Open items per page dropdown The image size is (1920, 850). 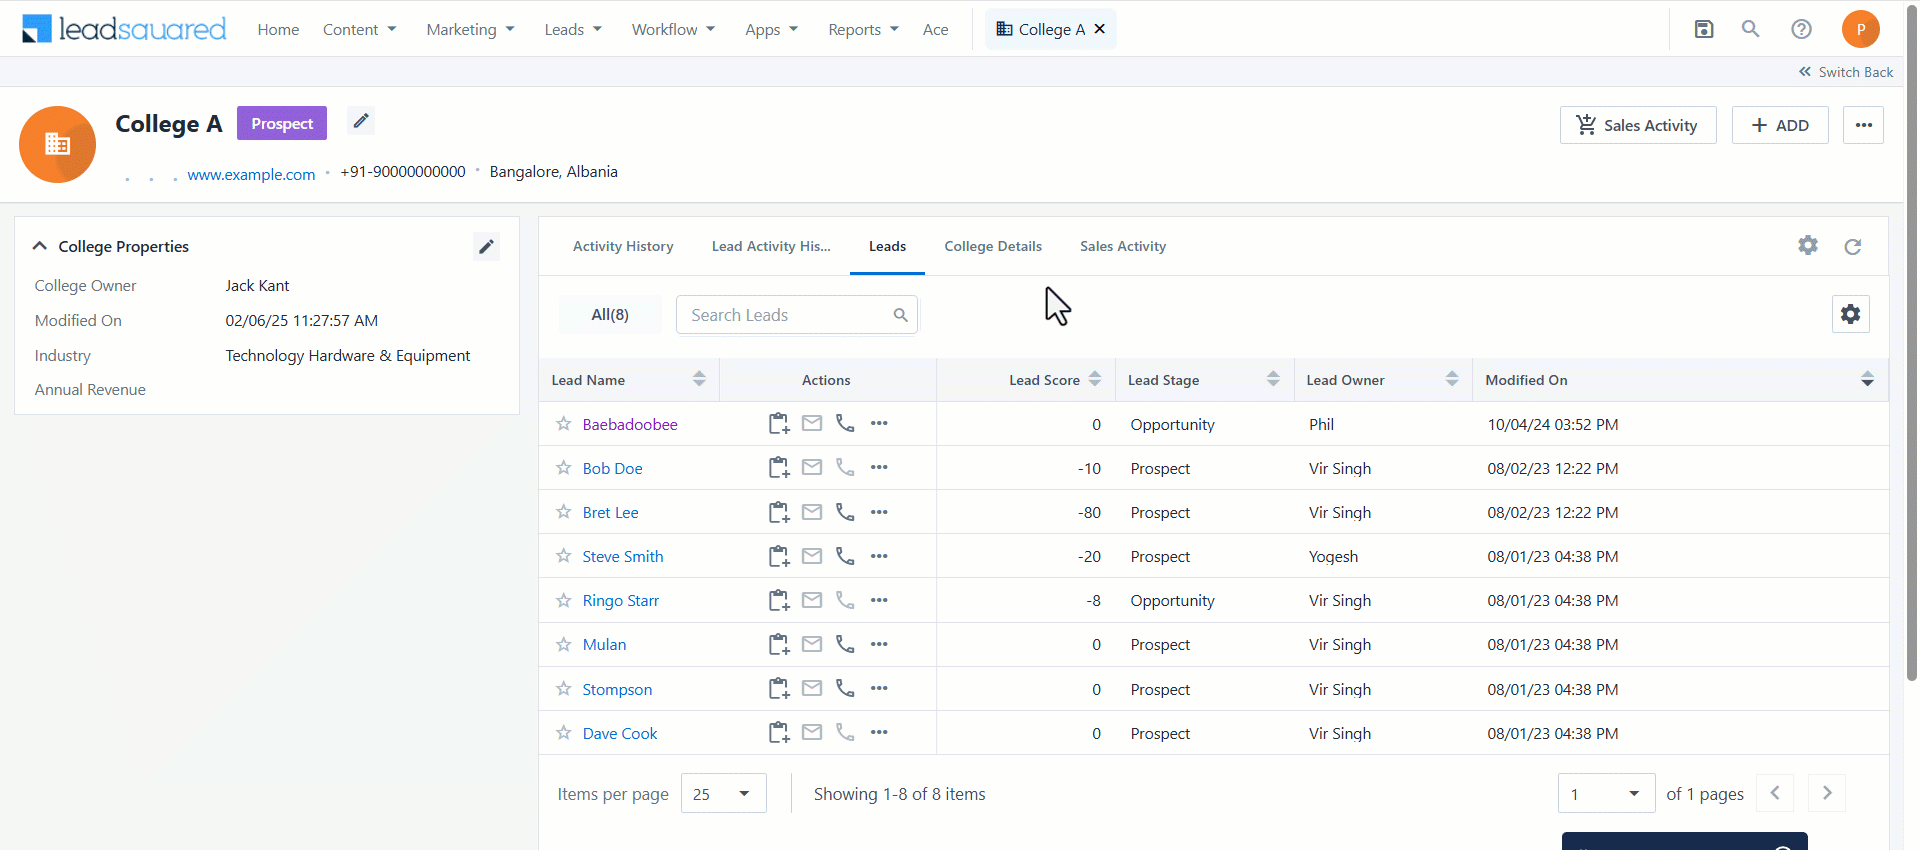(724, 793)
